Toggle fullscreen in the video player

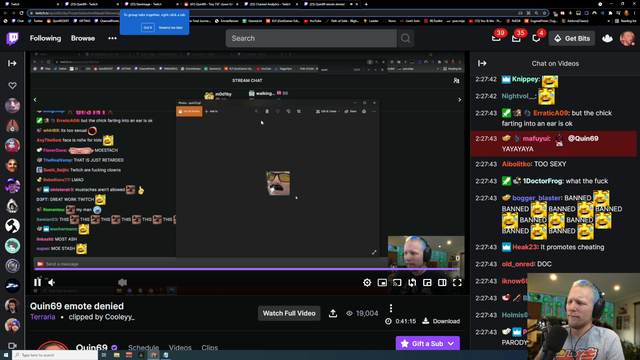pyautogui.click(x=457, y=282)
